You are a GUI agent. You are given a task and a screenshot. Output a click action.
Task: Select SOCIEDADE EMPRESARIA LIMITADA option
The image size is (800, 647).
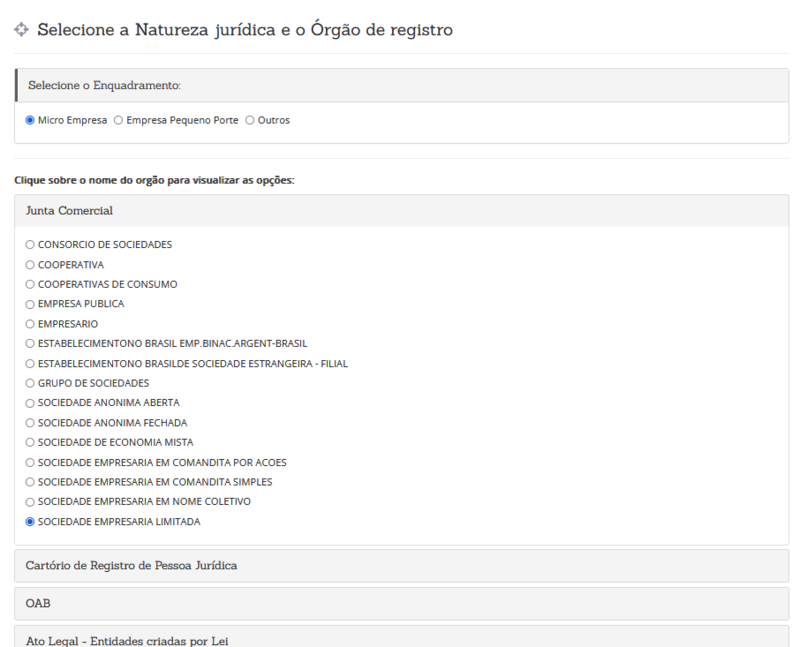coord(30,522)
